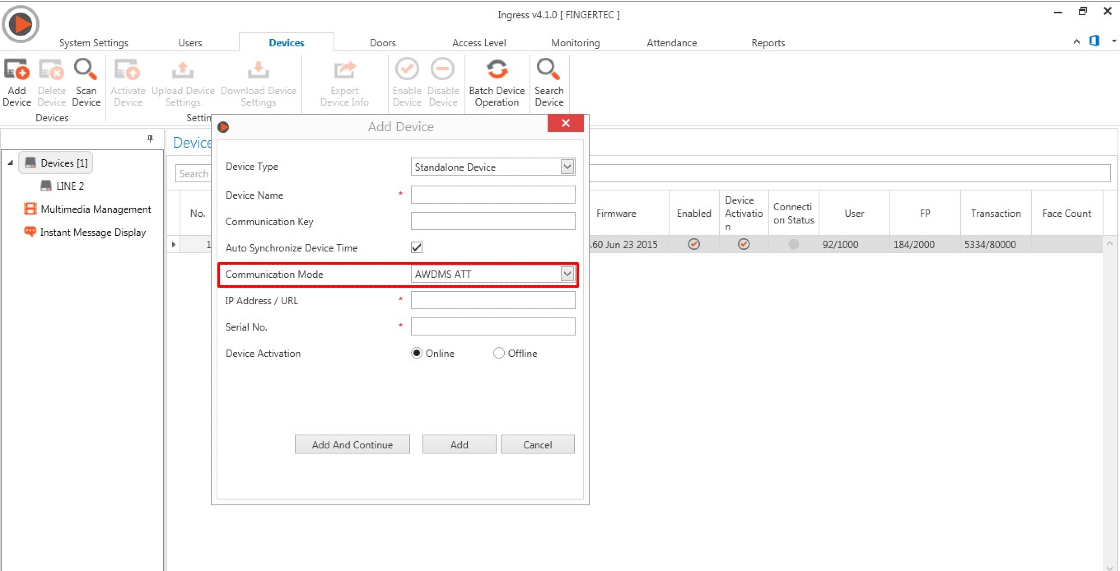Image resolution: width=1120 pixels, height=571 pixels.
Task: Select Devices [1] in the tree
Action: pos(56,163)
